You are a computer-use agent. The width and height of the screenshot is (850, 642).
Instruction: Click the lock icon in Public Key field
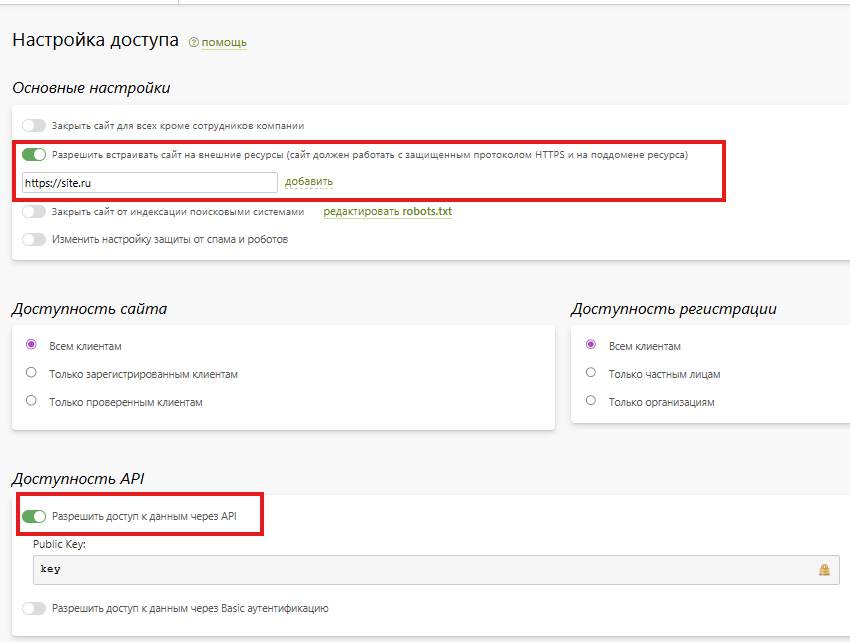coord(824,569)
